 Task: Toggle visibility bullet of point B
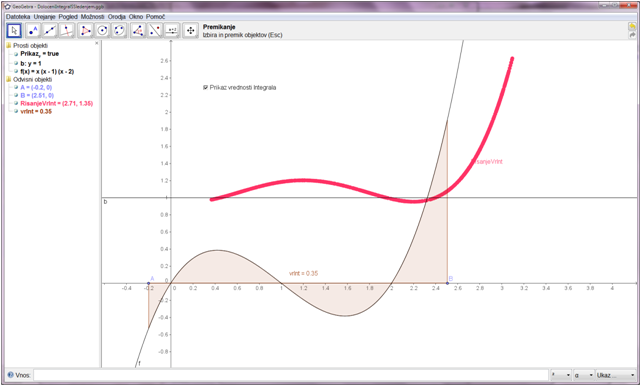16,96
